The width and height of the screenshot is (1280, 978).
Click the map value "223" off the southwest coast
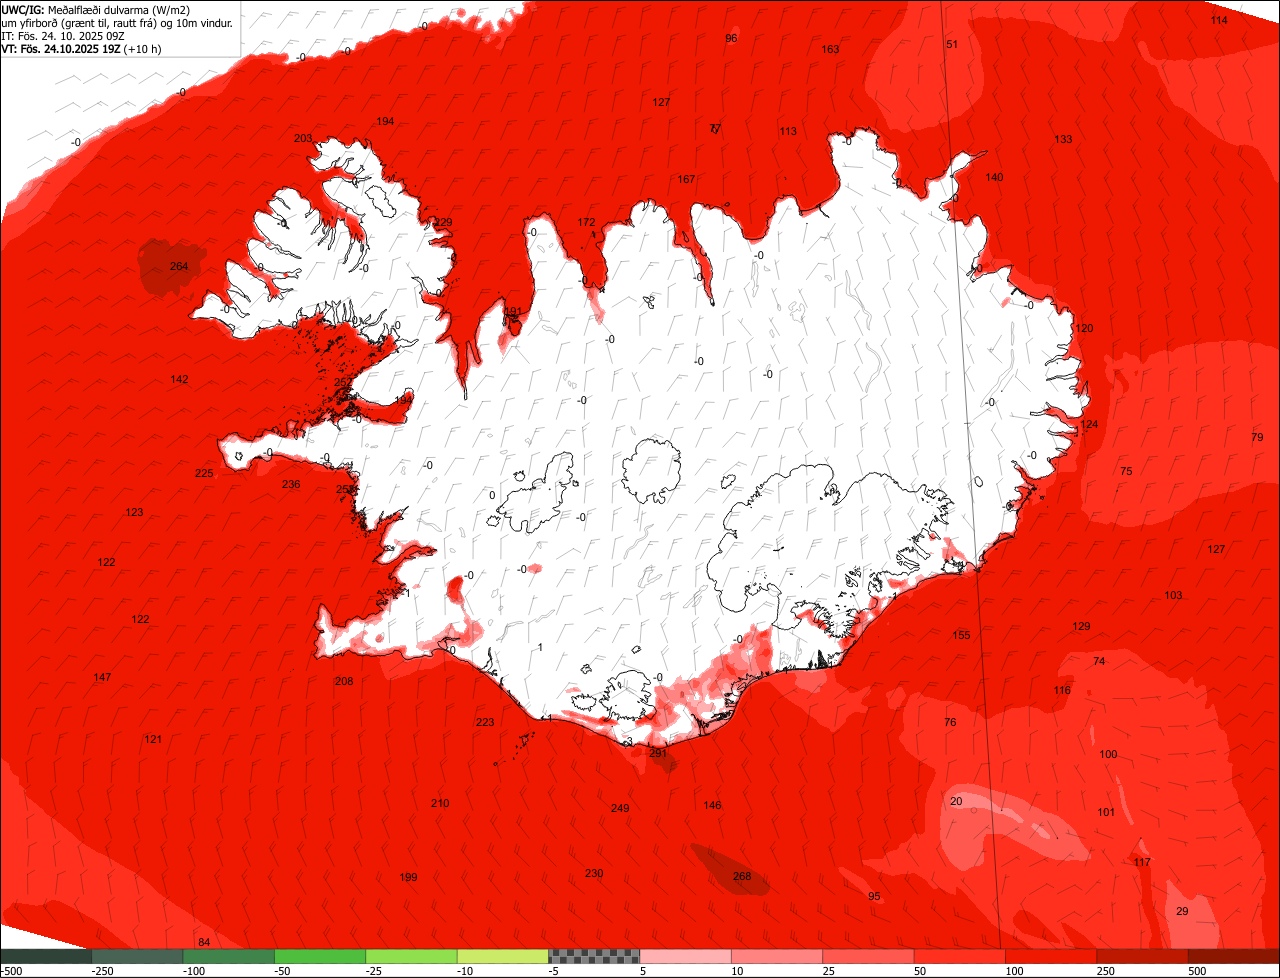[485, 723]
